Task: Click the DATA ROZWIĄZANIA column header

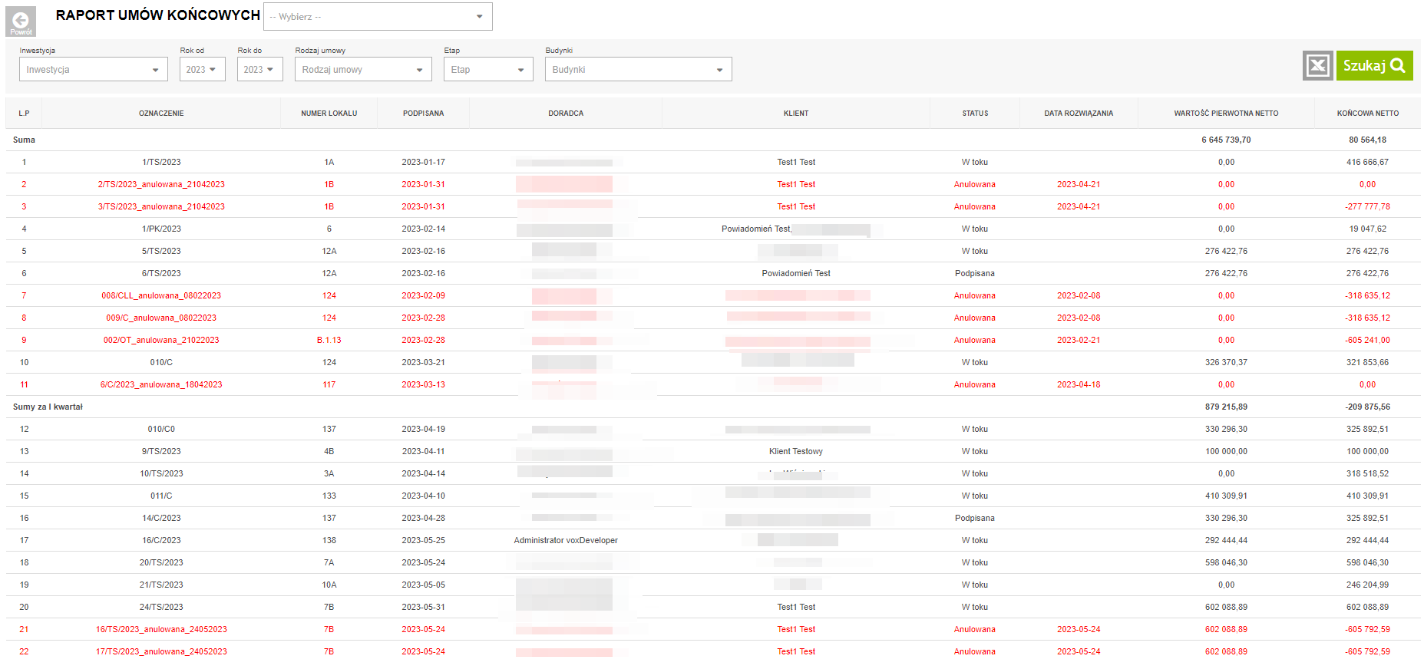Action: click(1079, 113)
